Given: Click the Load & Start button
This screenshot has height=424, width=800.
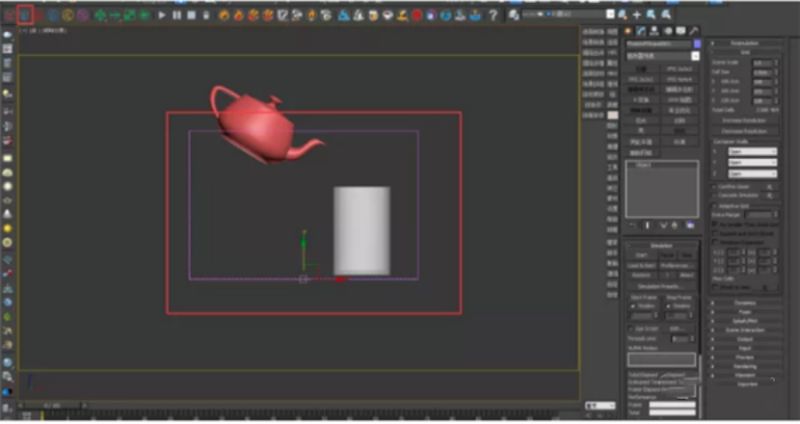Looking at the screenshot, I should click(641, 266).
